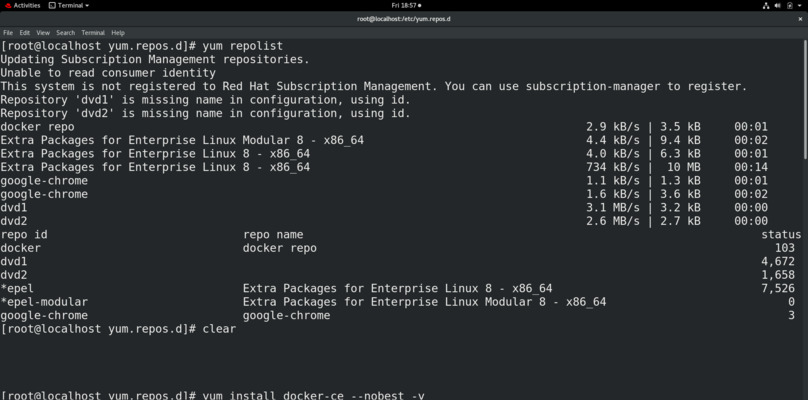Open the Edit menu
The width and height of the screenshot is (808, 400).
point(25,33)
